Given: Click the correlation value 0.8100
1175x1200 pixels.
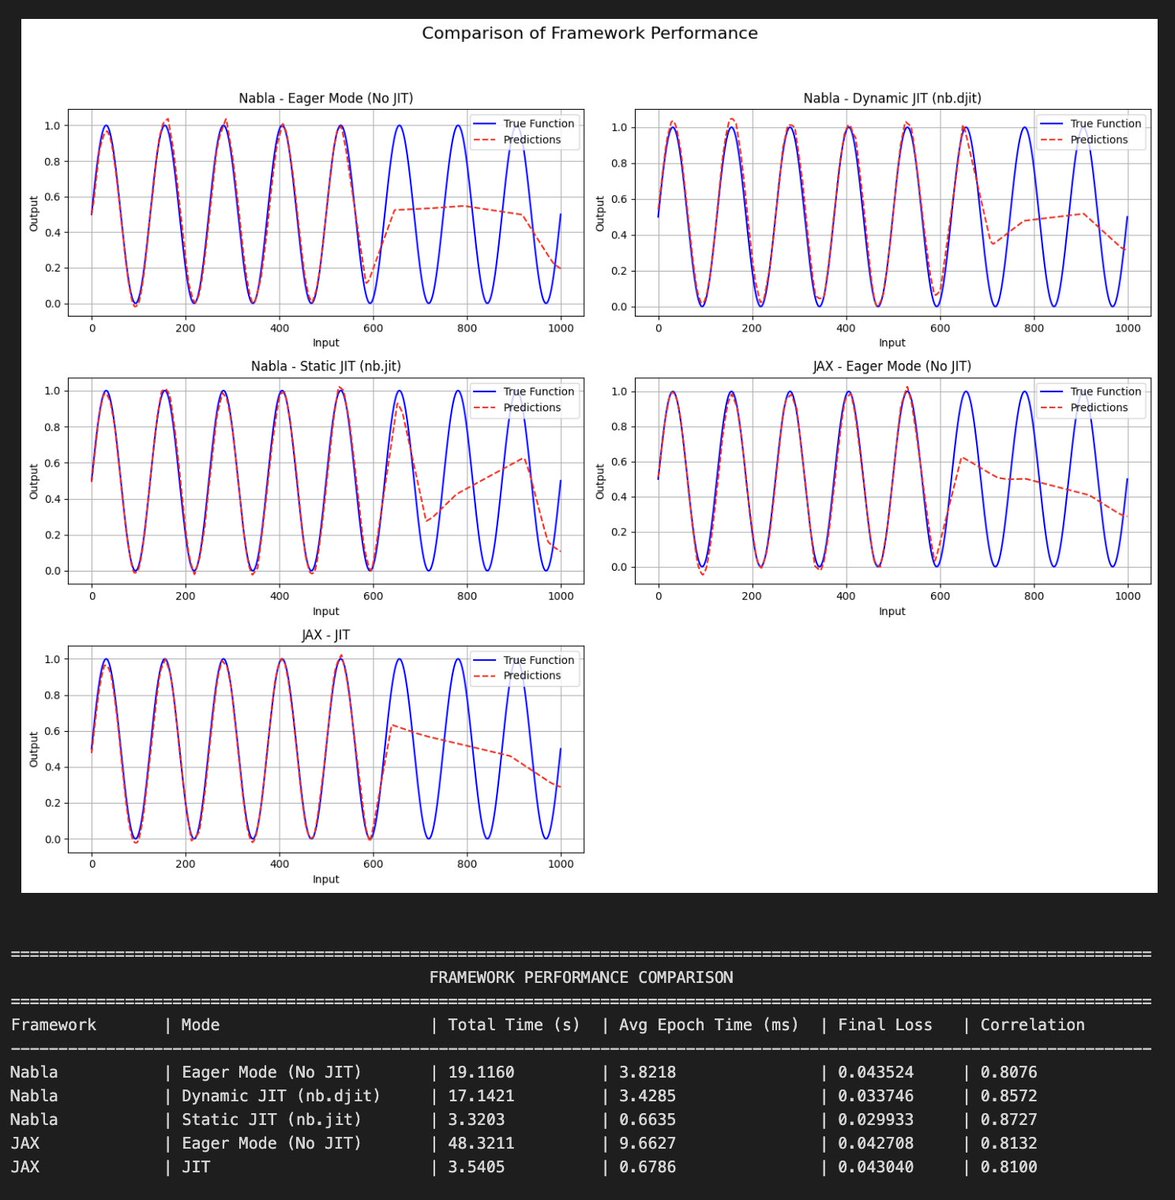Looking at the screenshot, I should pos(1009,1167).
